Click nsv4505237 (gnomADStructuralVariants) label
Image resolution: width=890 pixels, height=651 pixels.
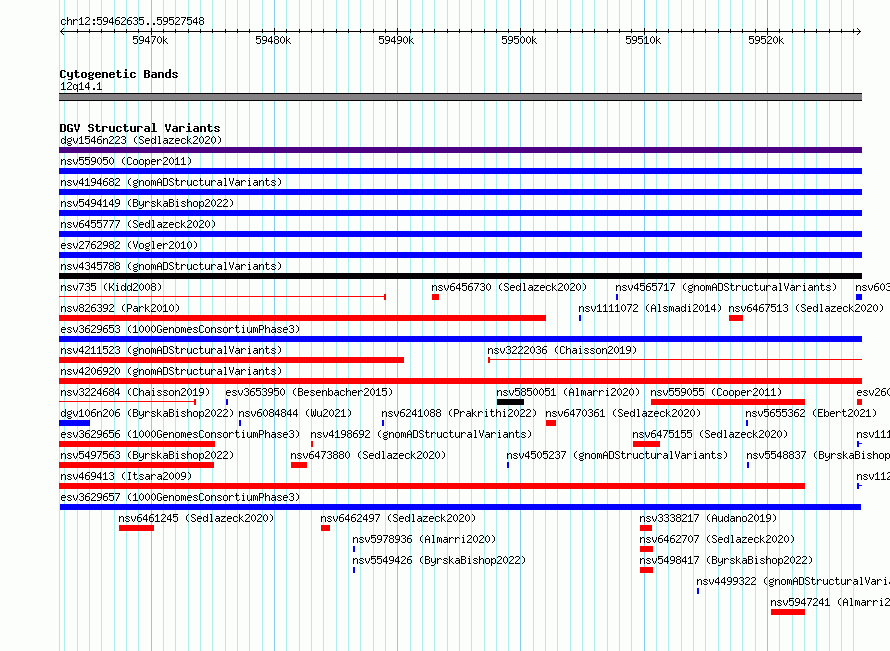[617, 455]
